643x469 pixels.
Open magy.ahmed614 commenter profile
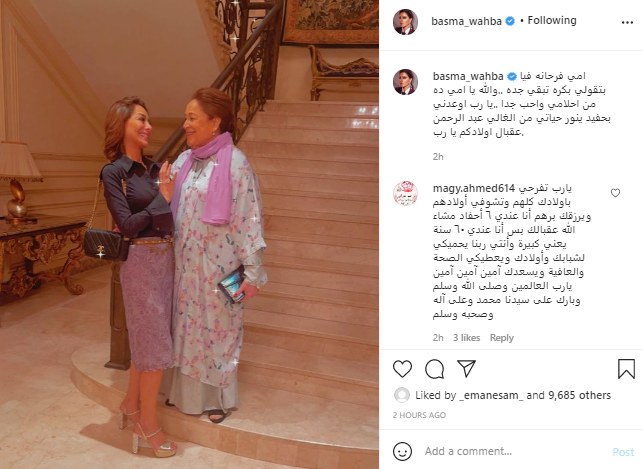[x=474, y=188]
